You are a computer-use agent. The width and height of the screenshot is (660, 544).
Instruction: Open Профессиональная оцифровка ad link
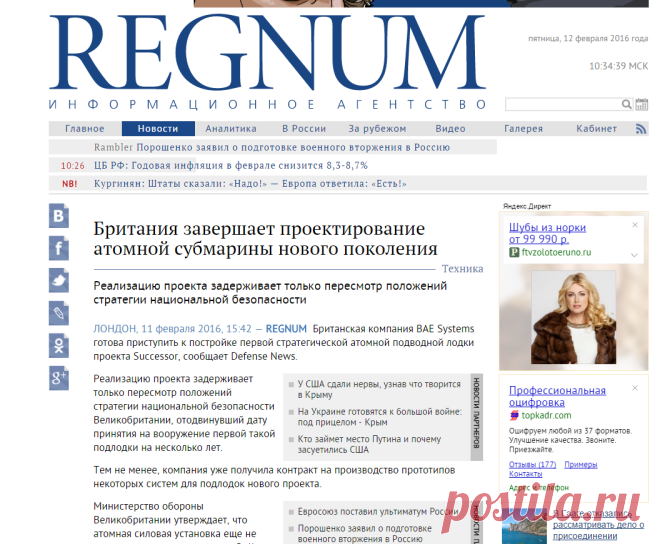557,396
